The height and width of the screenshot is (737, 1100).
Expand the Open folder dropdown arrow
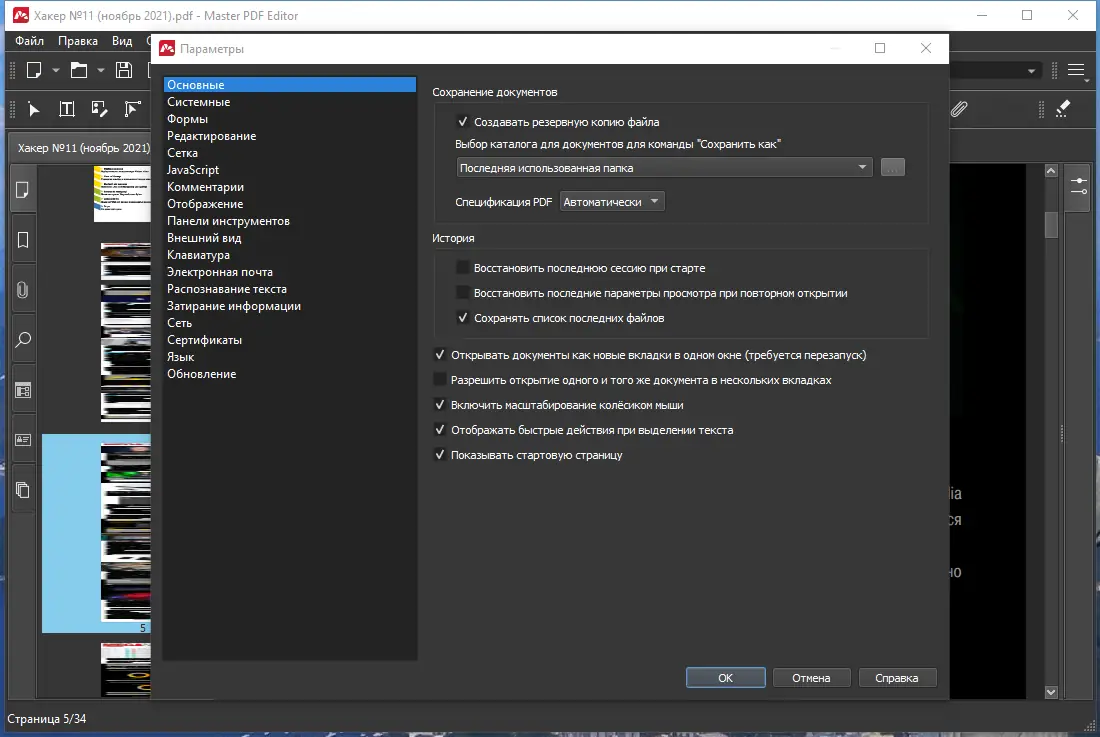[100, 71]
